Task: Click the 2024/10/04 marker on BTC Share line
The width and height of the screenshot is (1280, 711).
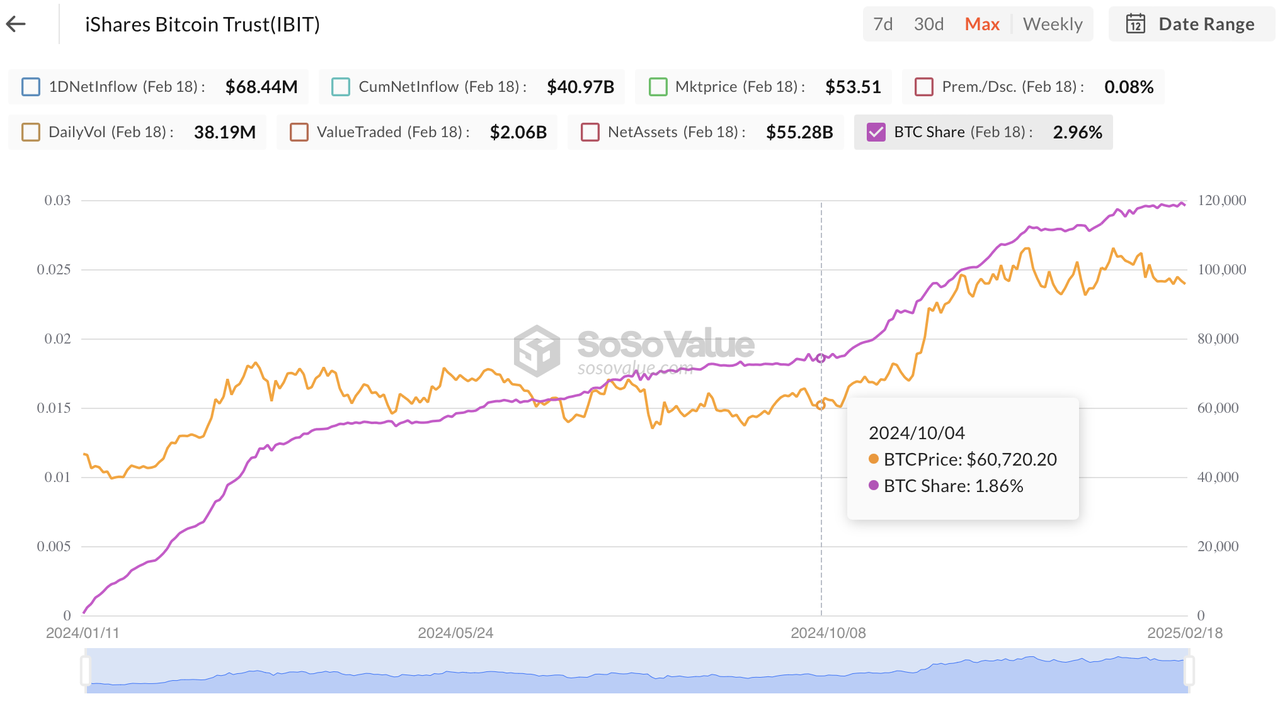Action: (822, 357)
